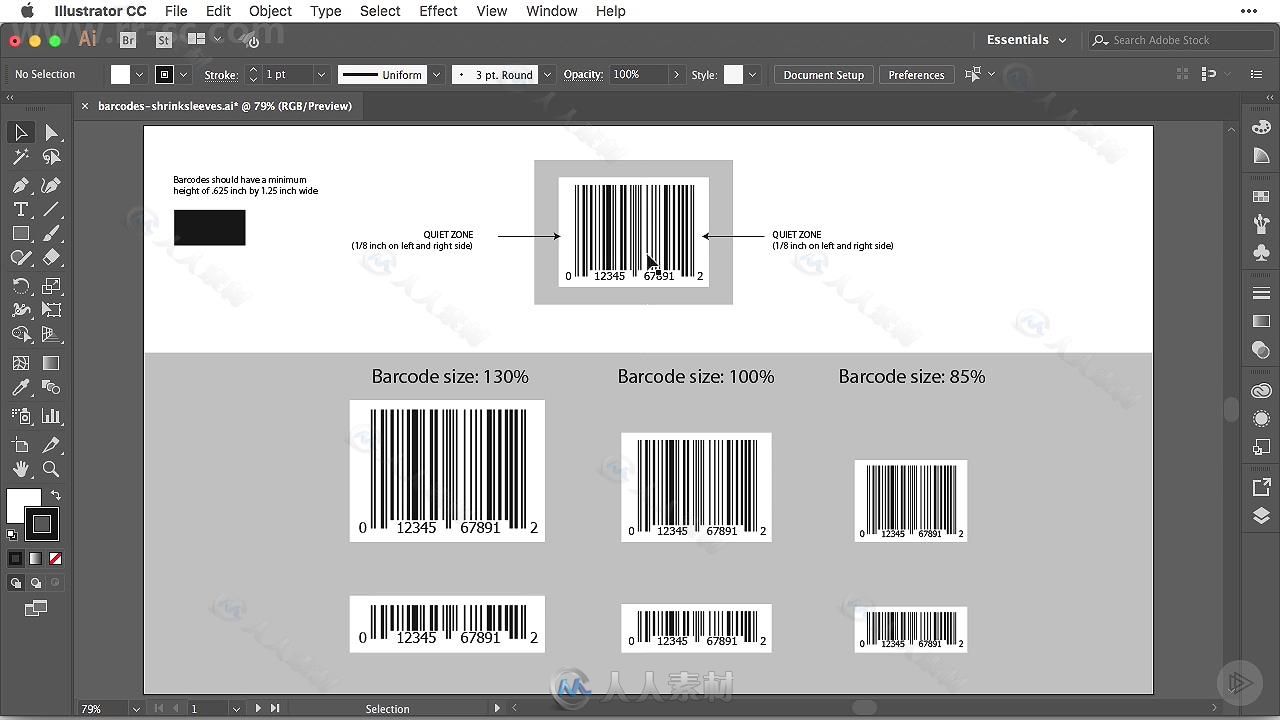
Task: Select the Pen tool
Action: (x=21, y=185)
